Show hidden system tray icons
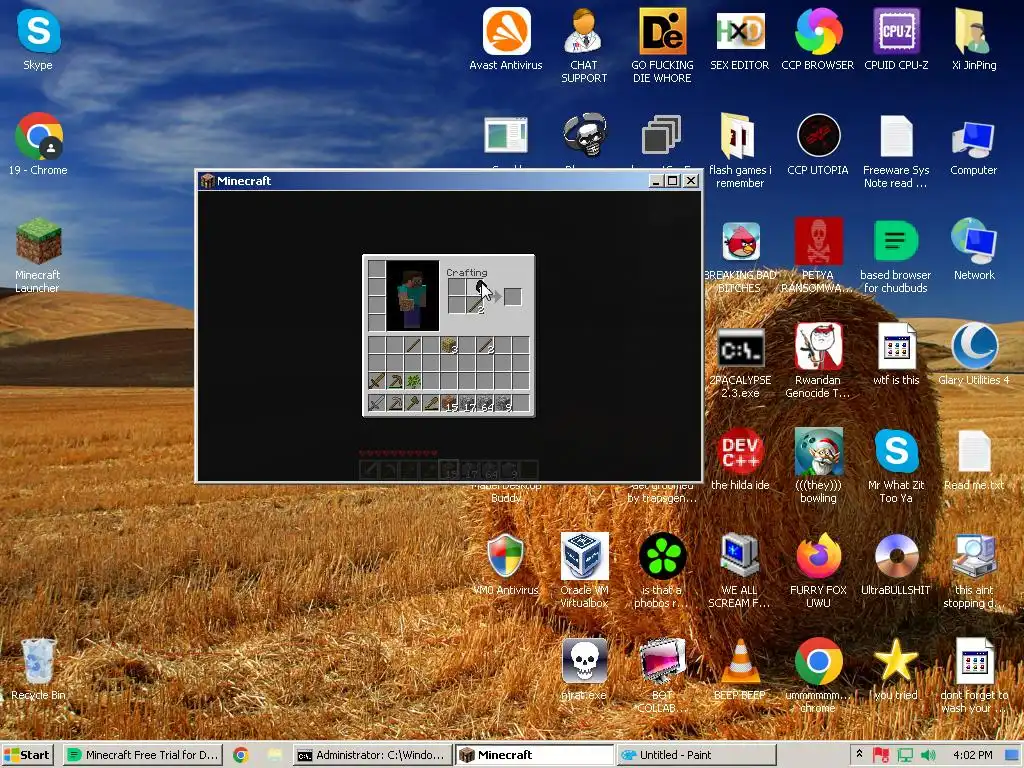1024x768 pixels. [859, 754]
